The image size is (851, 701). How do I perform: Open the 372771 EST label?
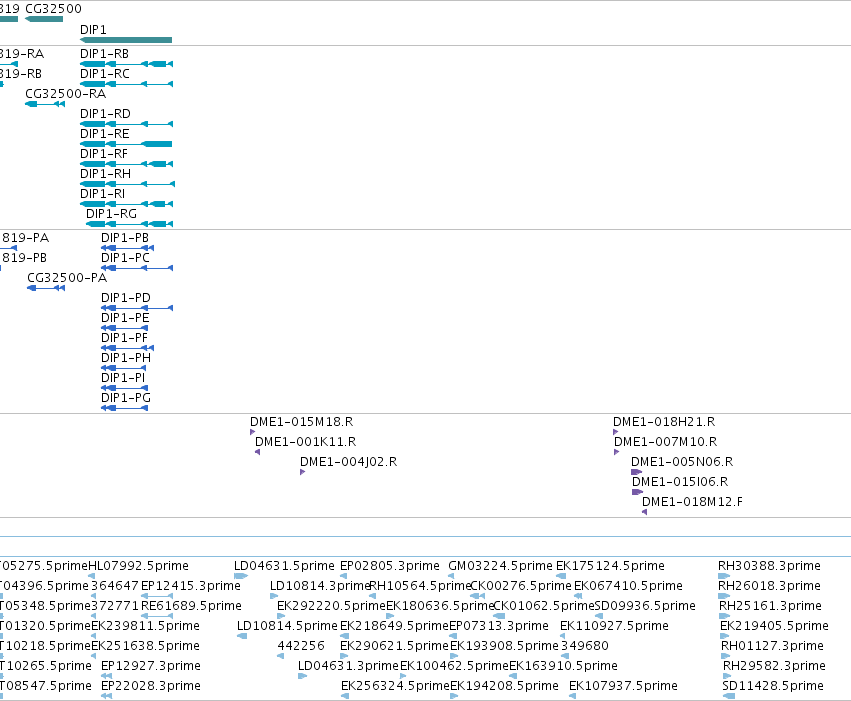click(x=115, y=607)
